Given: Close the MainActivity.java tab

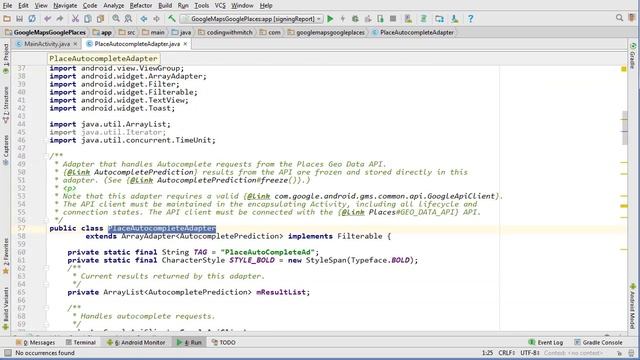Looking at the screenshot, I should click(75, 44).
